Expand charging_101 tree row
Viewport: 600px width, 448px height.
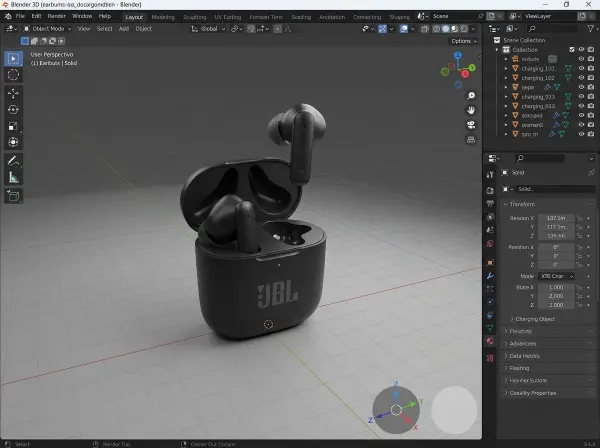click(506, 68)
